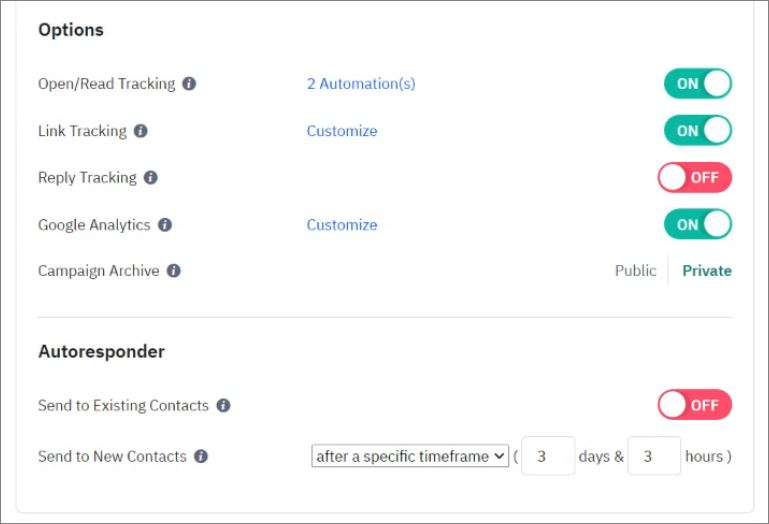
Task: Click the hours input field
Action: (654, 456)
